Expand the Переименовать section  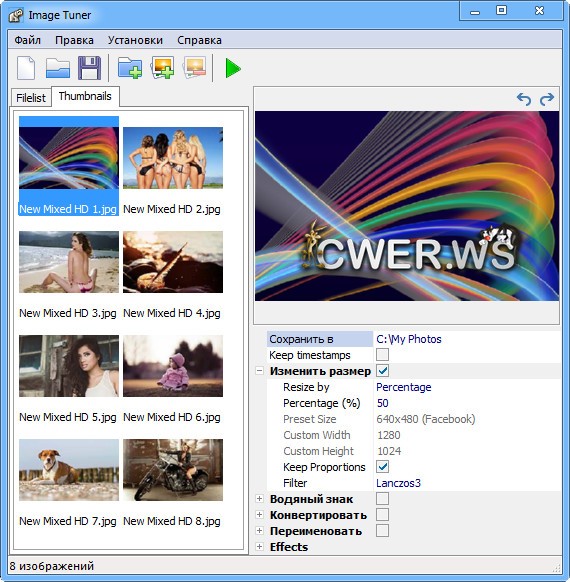pos(259,531)
